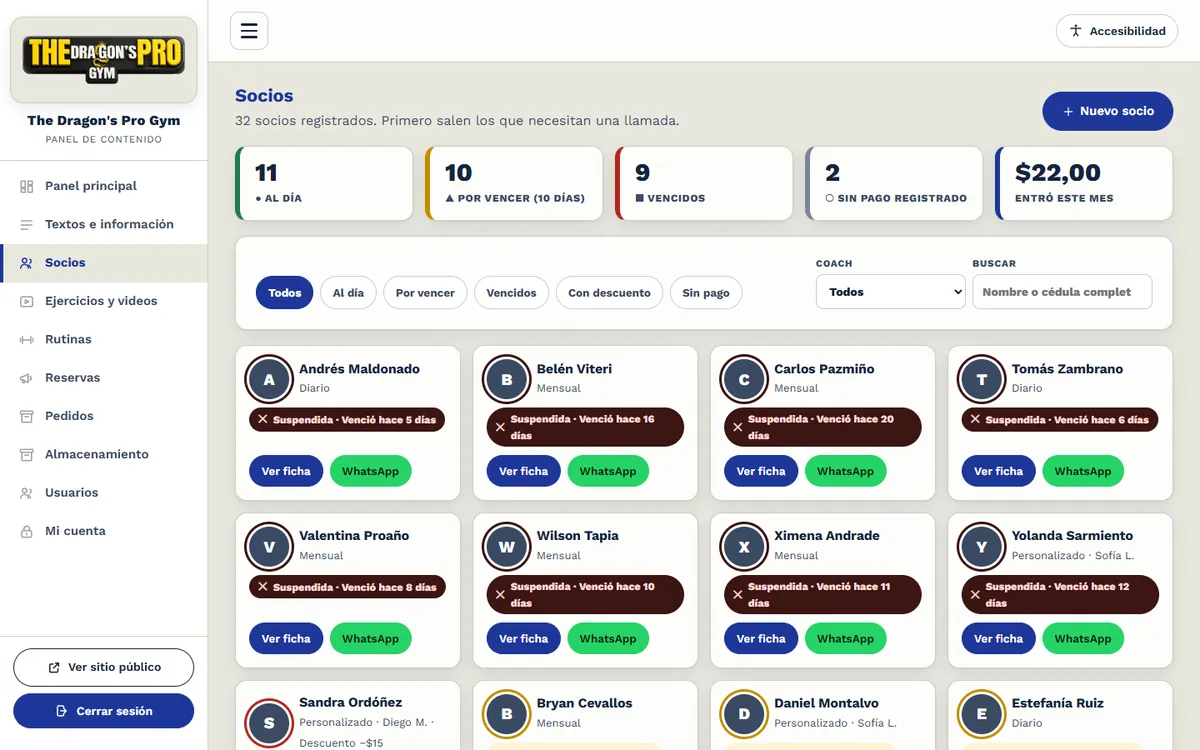Filter members by Por vencer
Screen dimensions: 1200x750
pos(425,293)
